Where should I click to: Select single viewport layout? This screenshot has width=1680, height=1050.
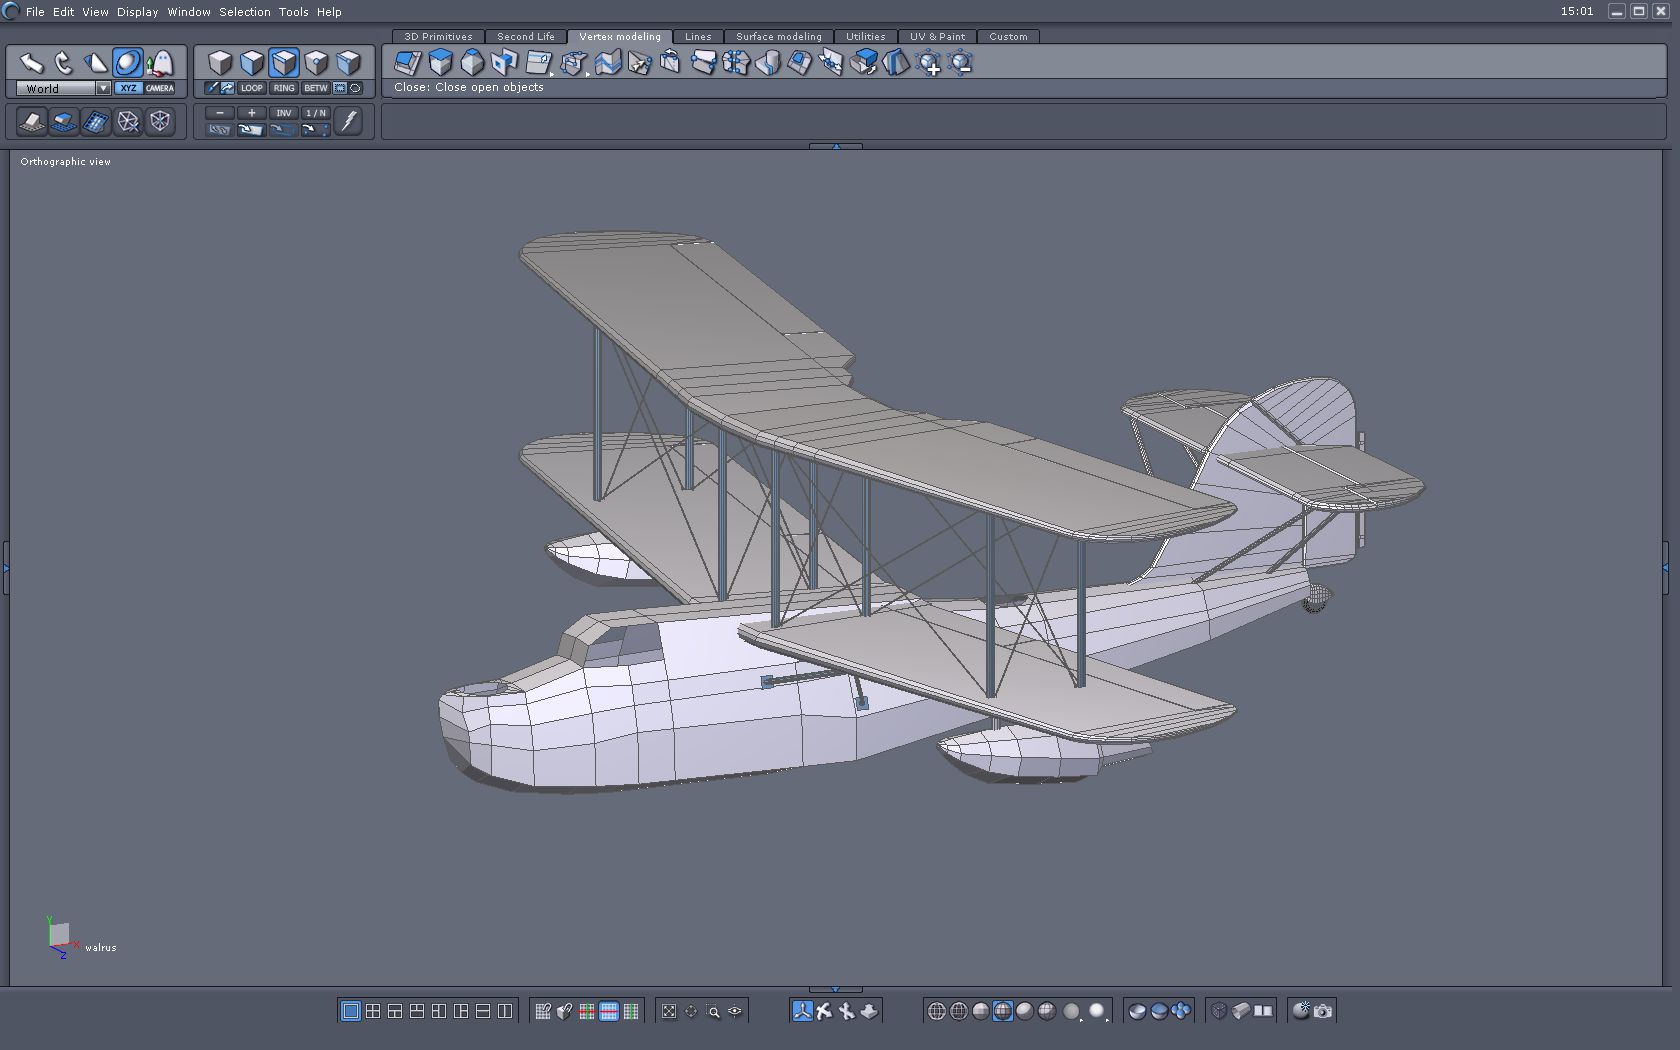coord(350,1011)
